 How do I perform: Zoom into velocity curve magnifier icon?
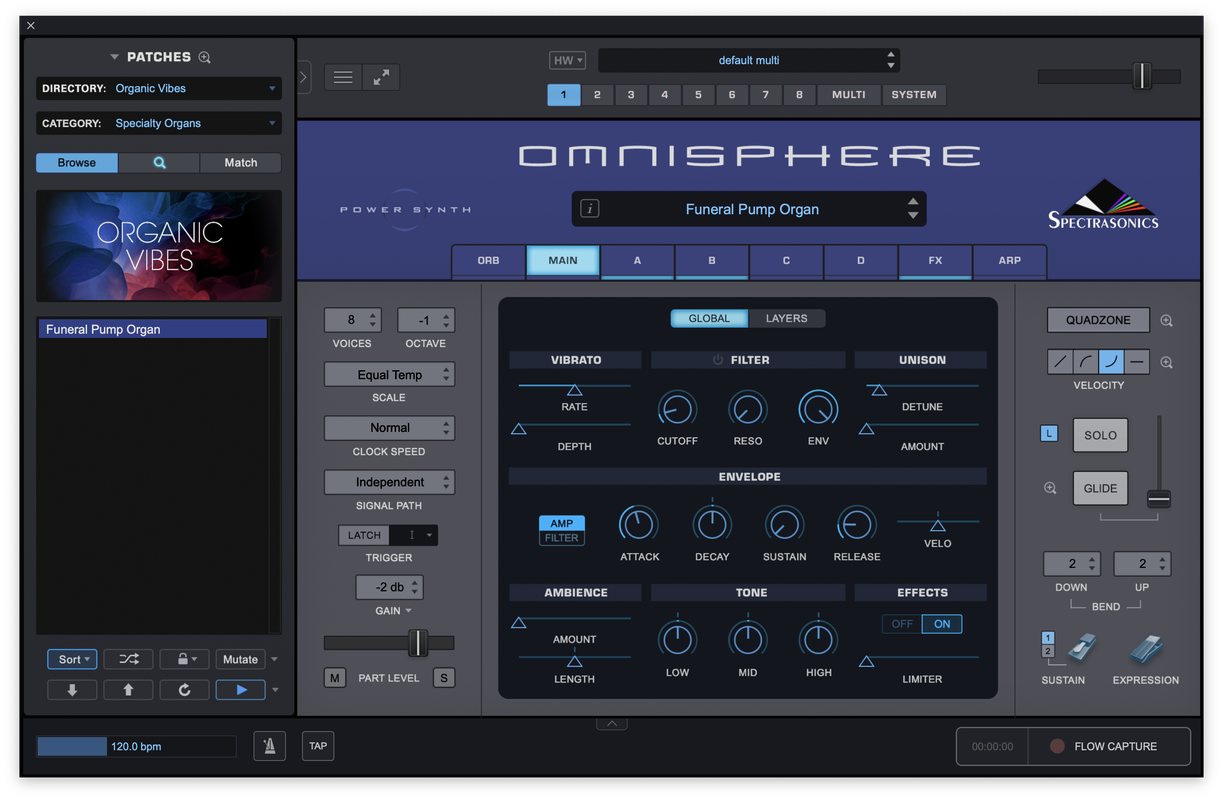(1167, 363)
